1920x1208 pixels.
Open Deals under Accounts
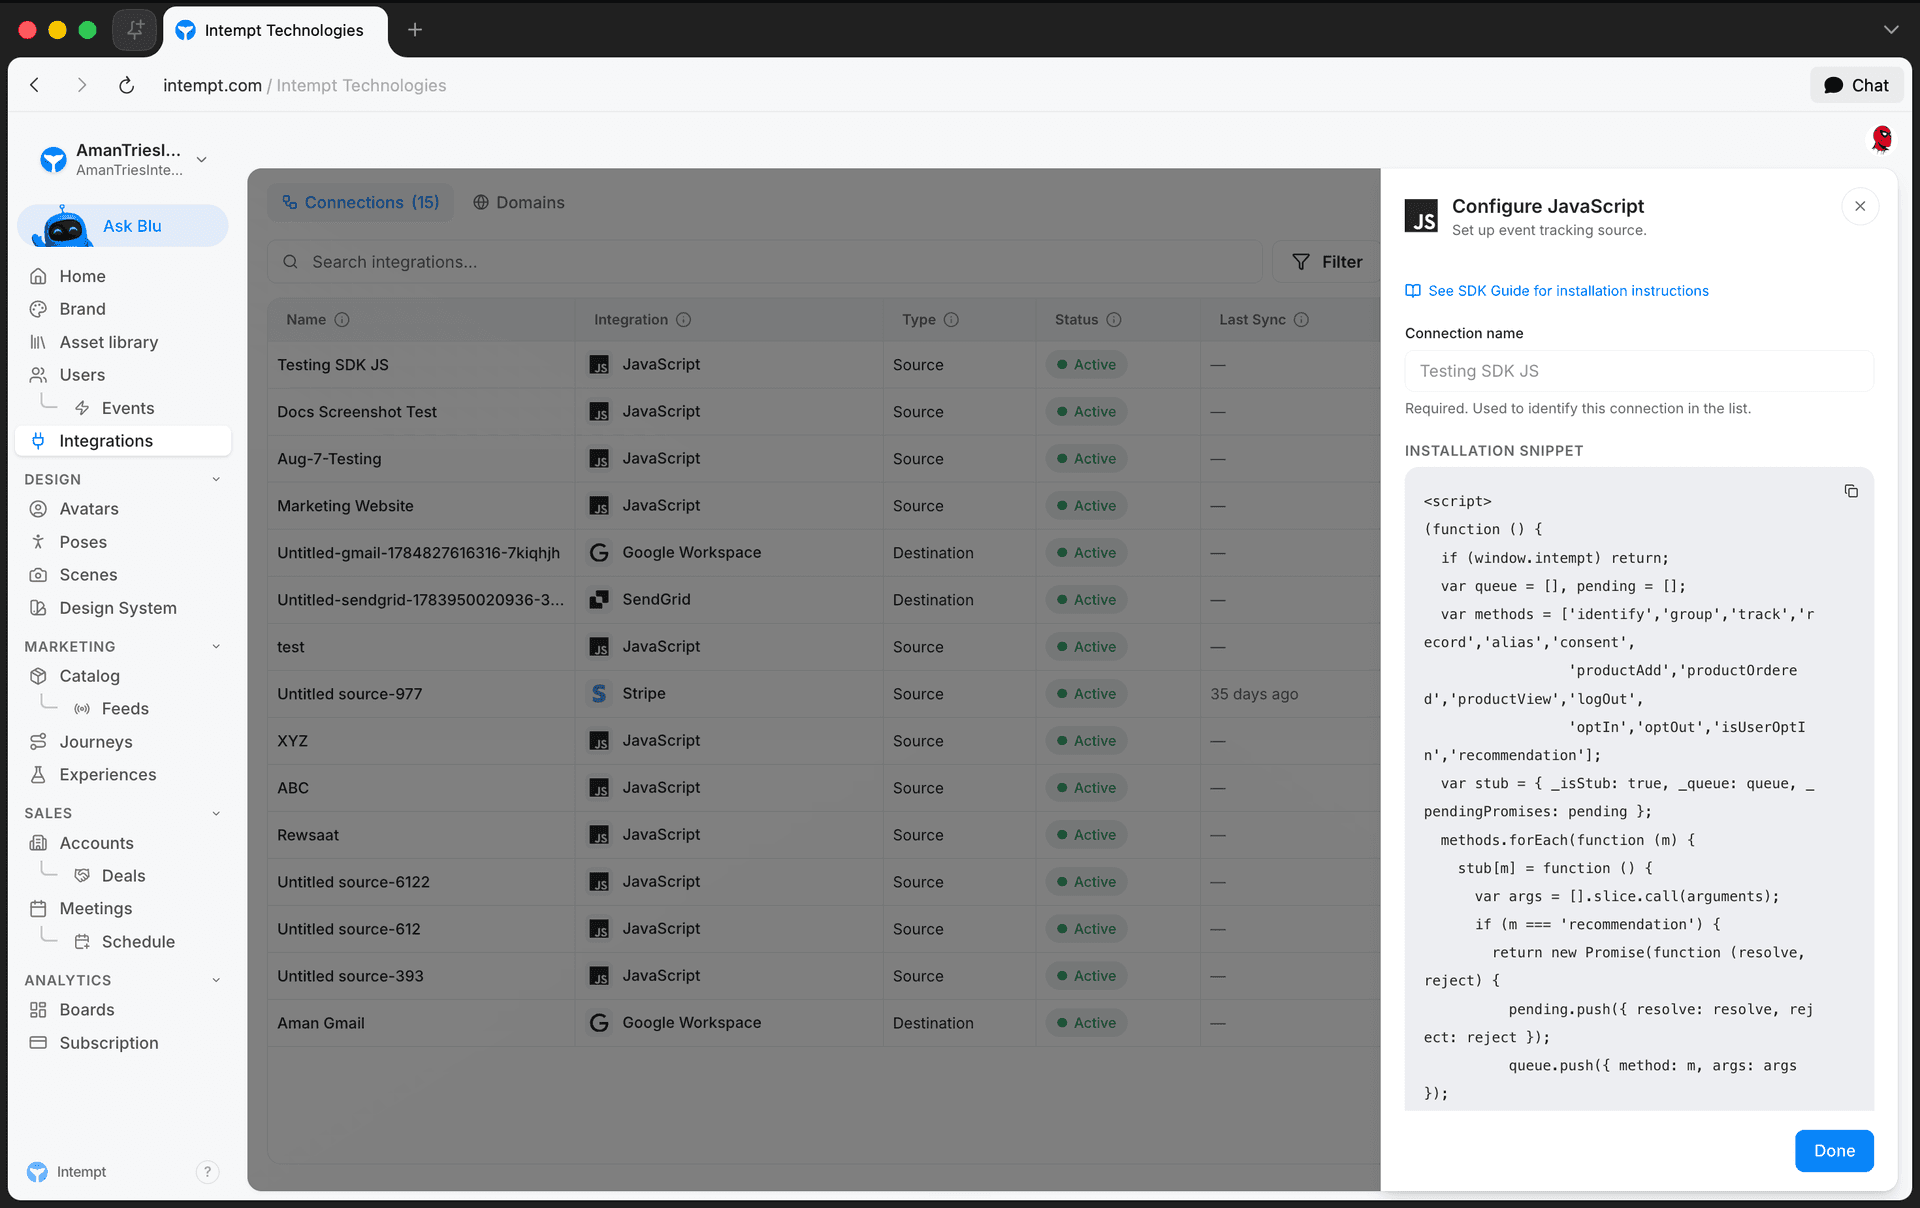pyautogui.click(x=123, y=876)
